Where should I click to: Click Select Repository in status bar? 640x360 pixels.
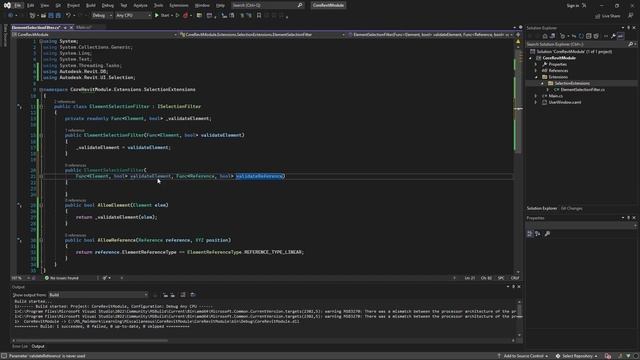pos(578,356)
